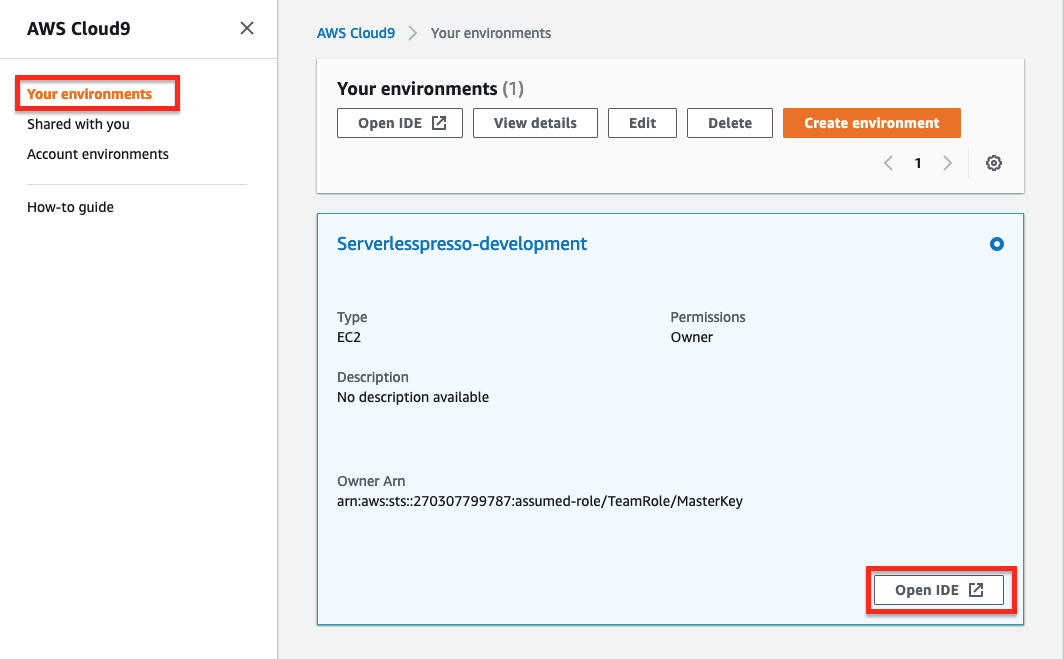Go to the previous page of environments
The height and width of the screenshot is (659, 1064).
pyautogui.click(x=888, y=163)
